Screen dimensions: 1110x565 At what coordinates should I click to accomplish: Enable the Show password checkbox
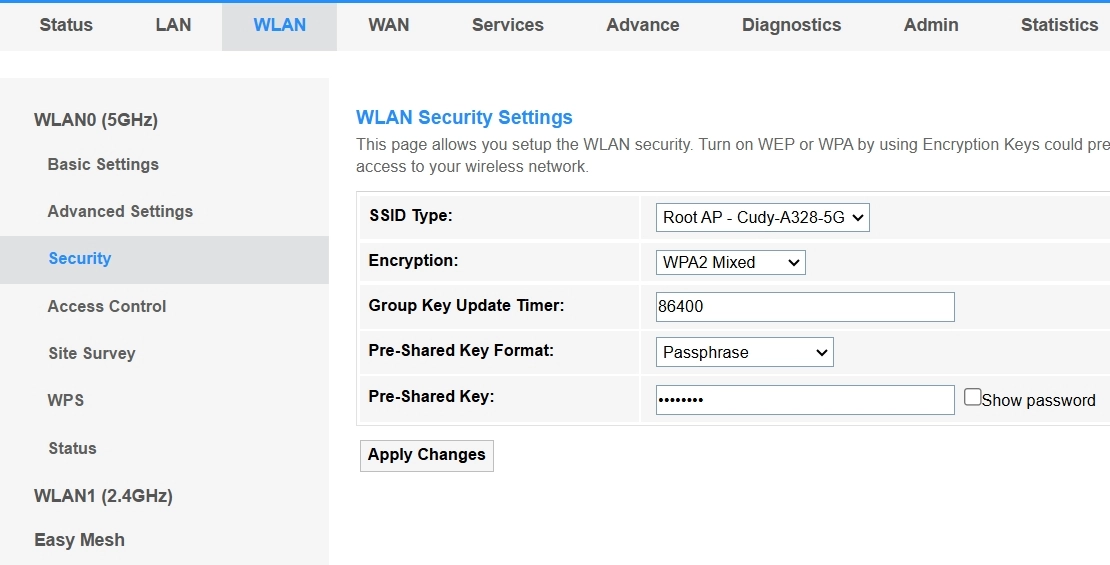tap(973, 398)
